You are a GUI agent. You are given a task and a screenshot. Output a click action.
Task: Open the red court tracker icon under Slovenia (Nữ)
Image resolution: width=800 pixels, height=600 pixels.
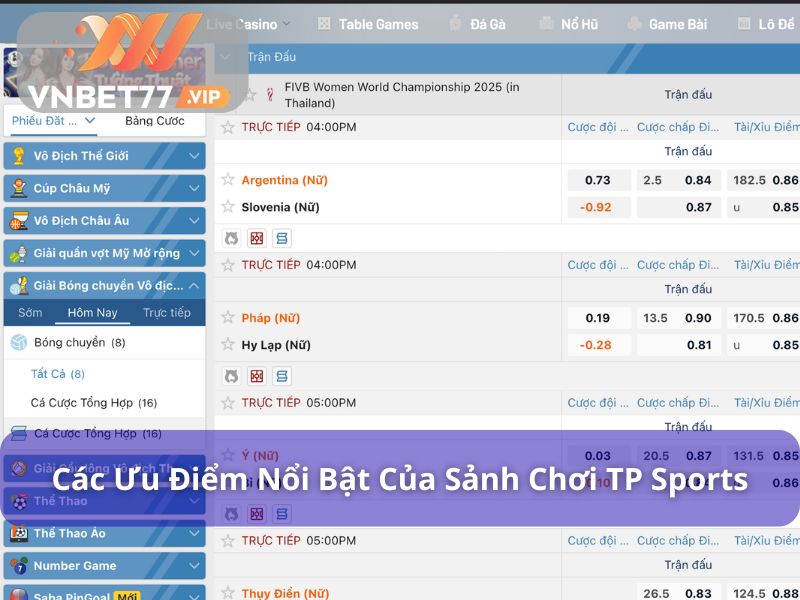tap(257, 238)
